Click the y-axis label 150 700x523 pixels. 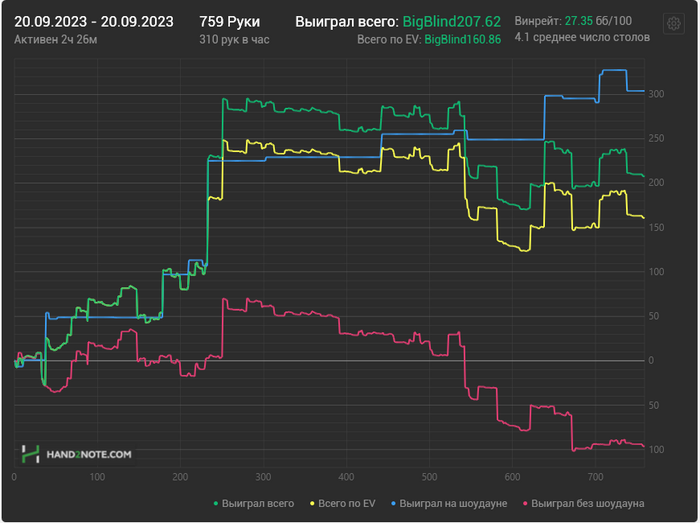656,228
